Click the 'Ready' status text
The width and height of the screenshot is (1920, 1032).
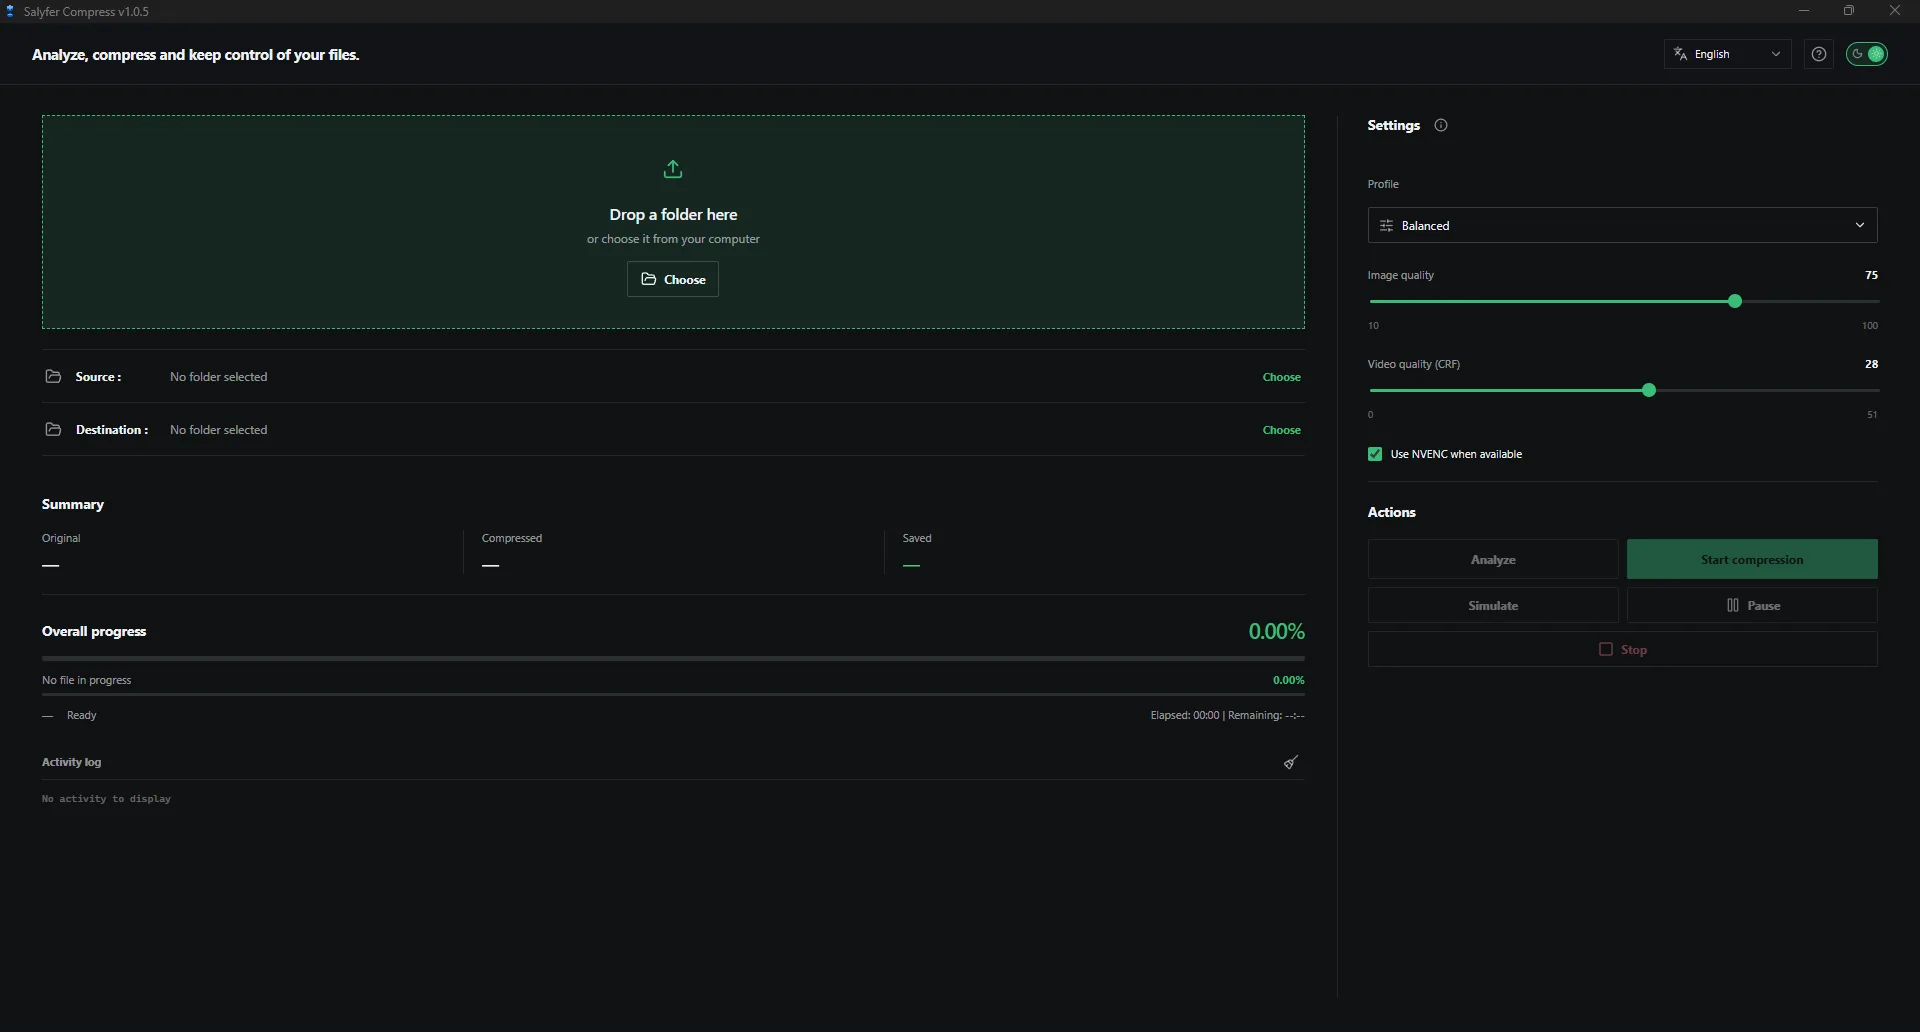pos(81,715)
